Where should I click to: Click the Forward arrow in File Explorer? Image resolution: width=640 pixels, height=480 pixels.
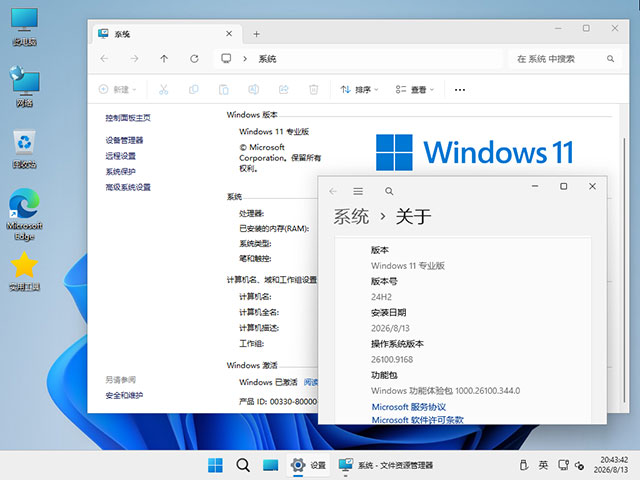point(134,59)
